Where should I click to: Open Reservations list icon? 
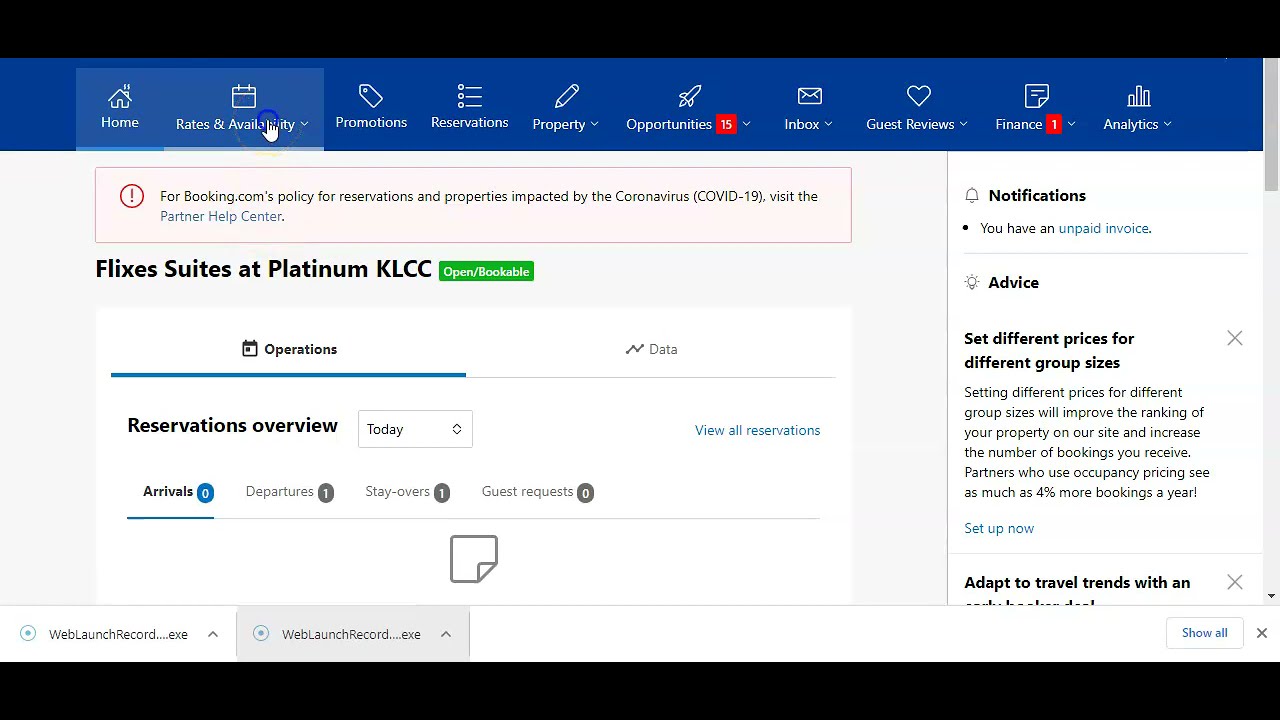point(469,96)
